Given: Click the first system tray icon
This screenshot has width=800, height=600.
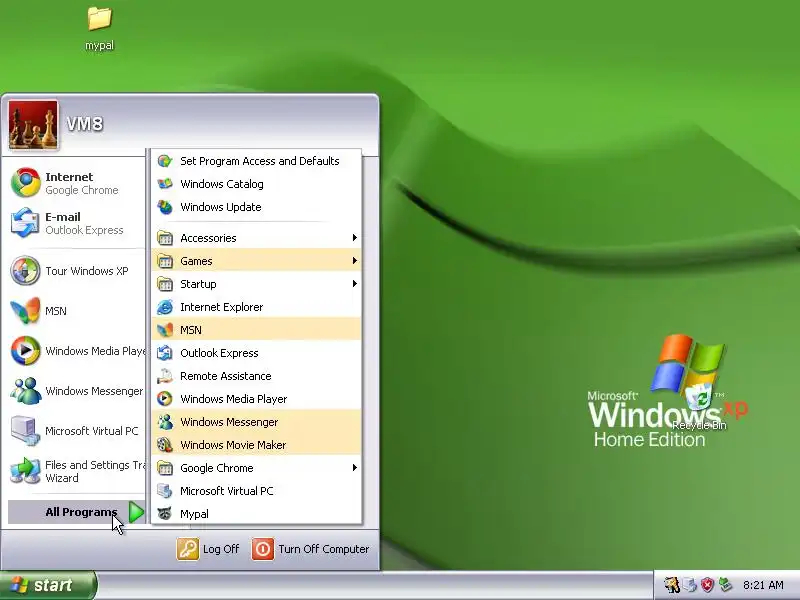Looking at the screenshot, I should (x=671, y=585).
